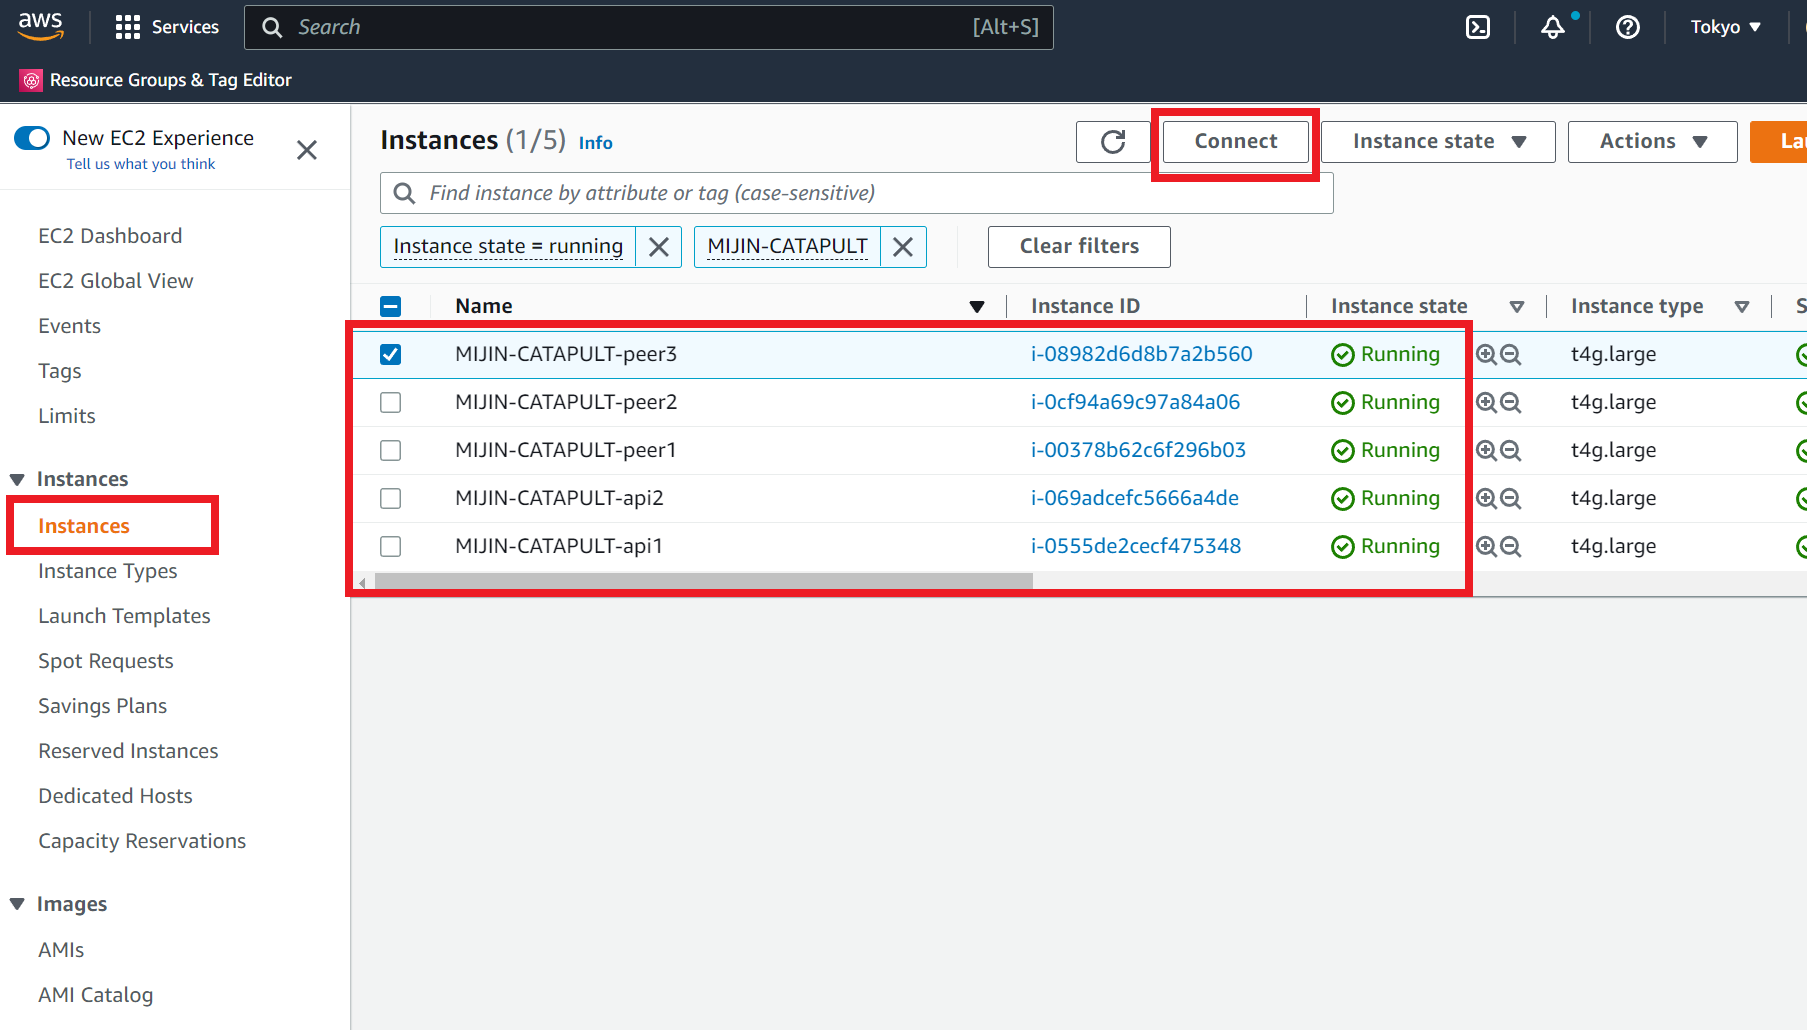Zoom in filter icon for peer2 row

click(x=1486, y=402)
